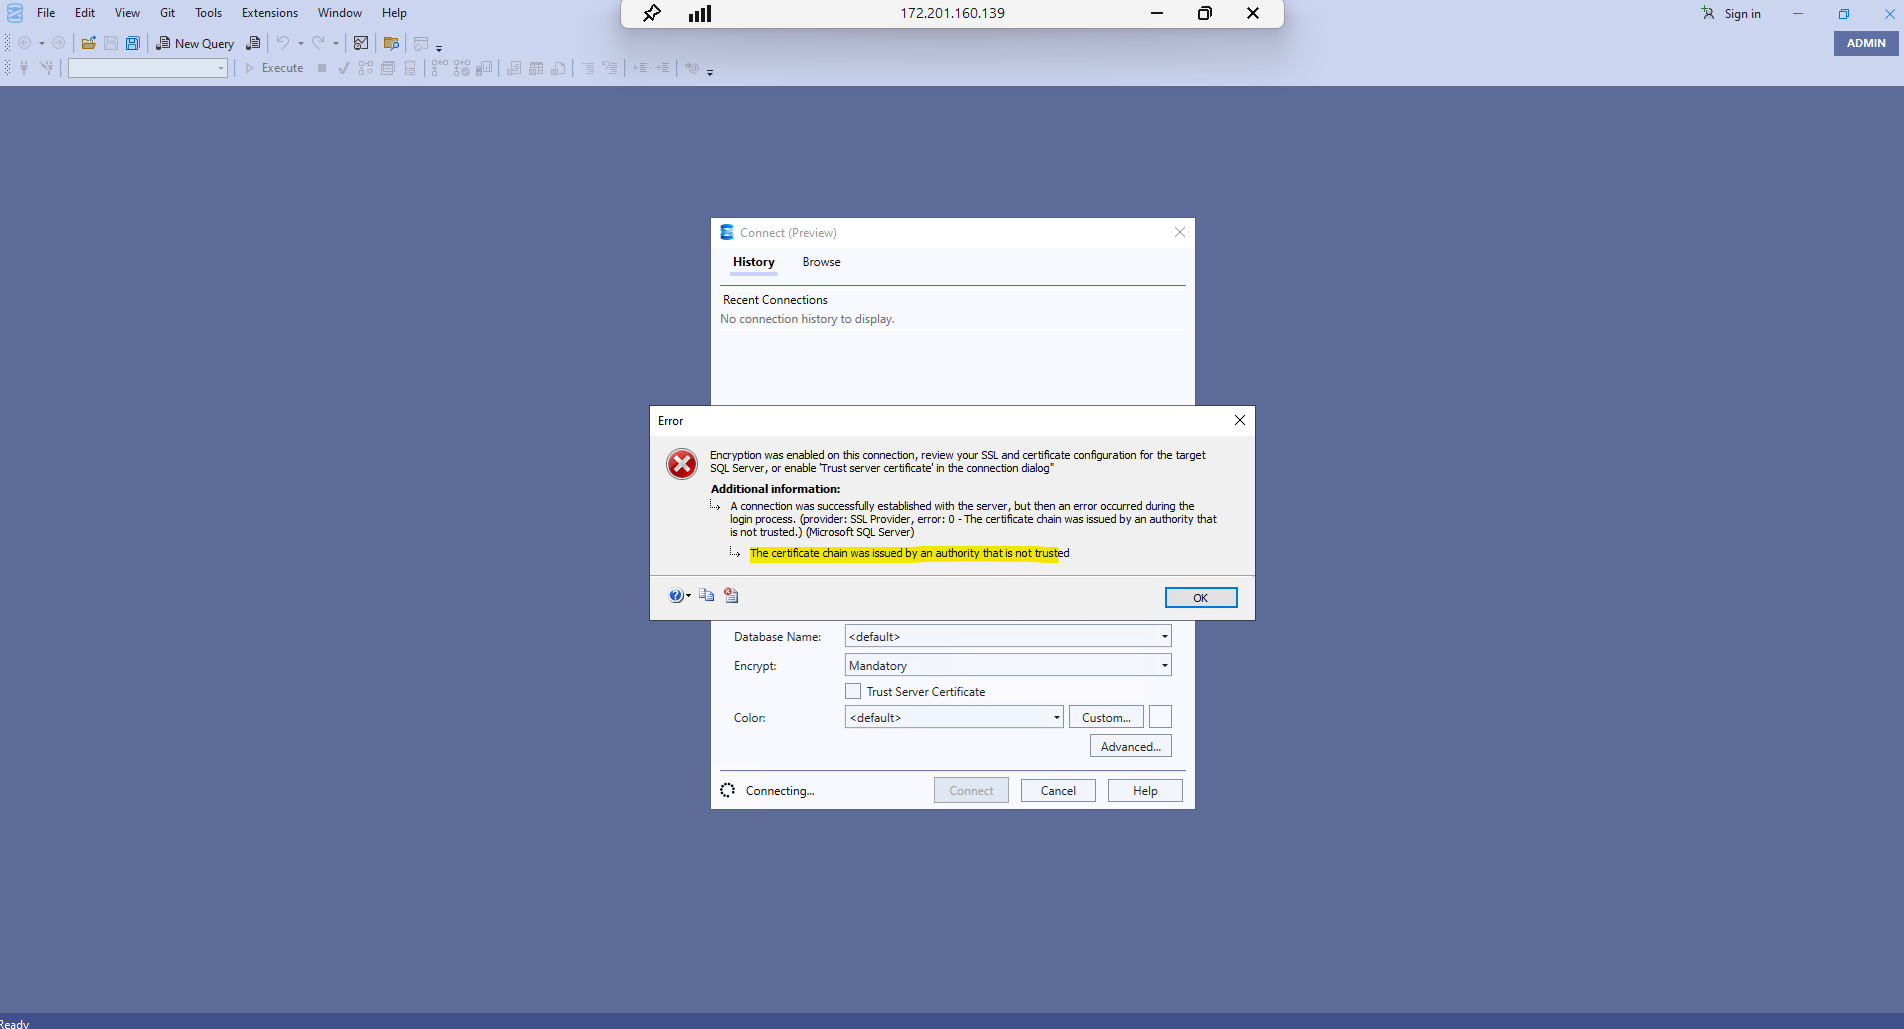Click the Cancel Executing Query stop icon

pyautogui.click(x=322, y=68)
